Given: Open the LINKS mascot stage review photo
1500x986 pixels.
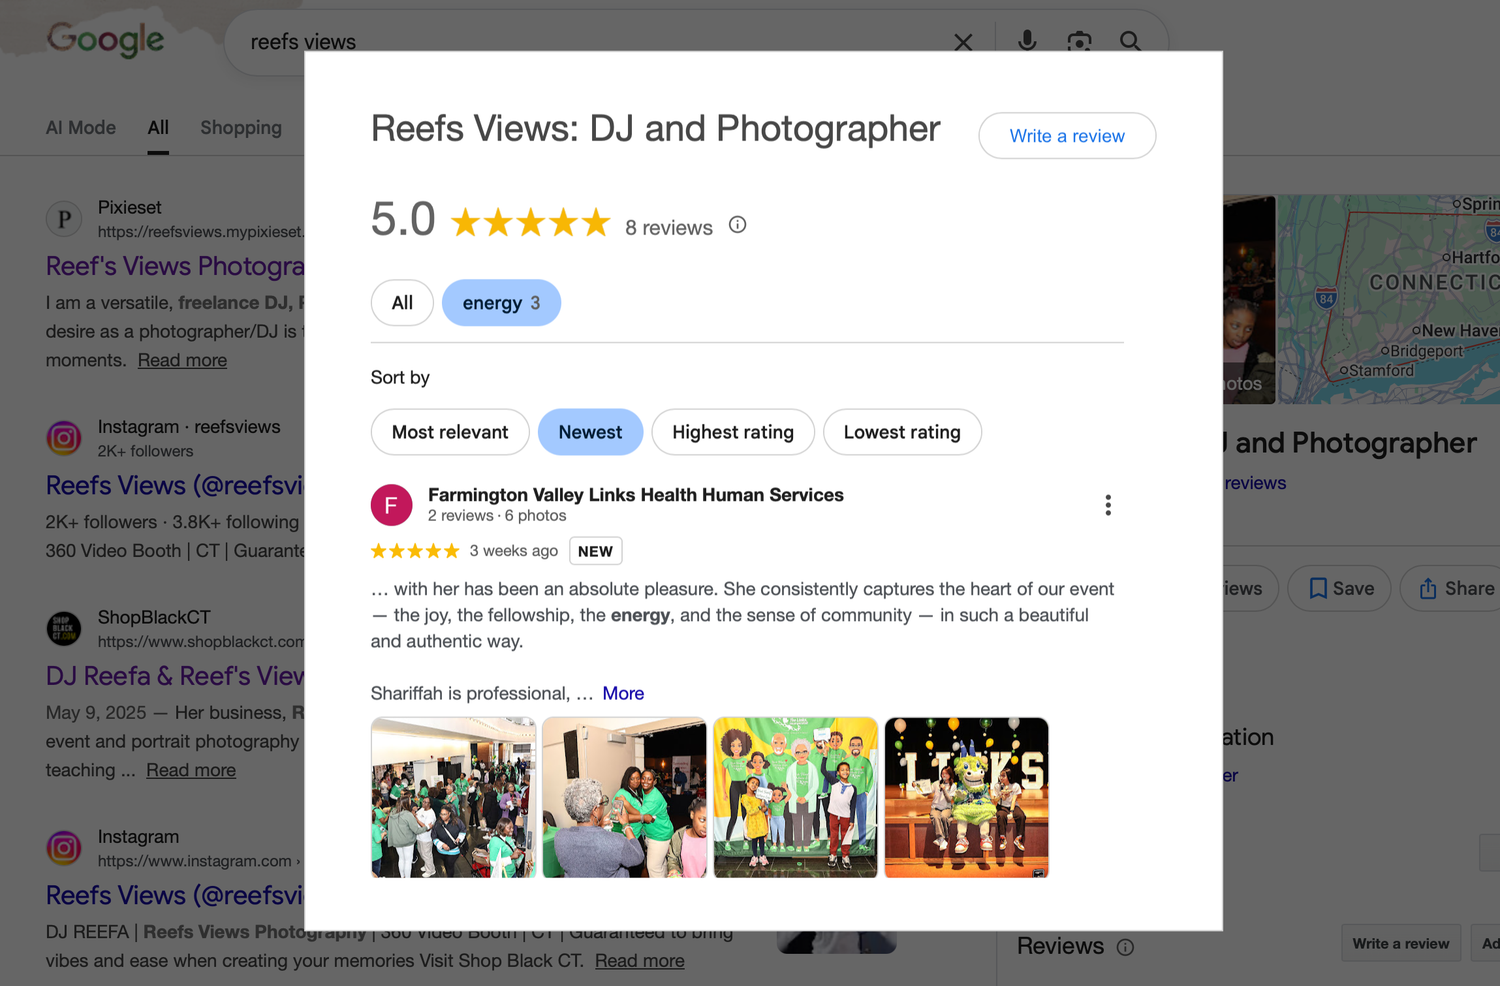Looking at the screenshot, I should 967,798.
